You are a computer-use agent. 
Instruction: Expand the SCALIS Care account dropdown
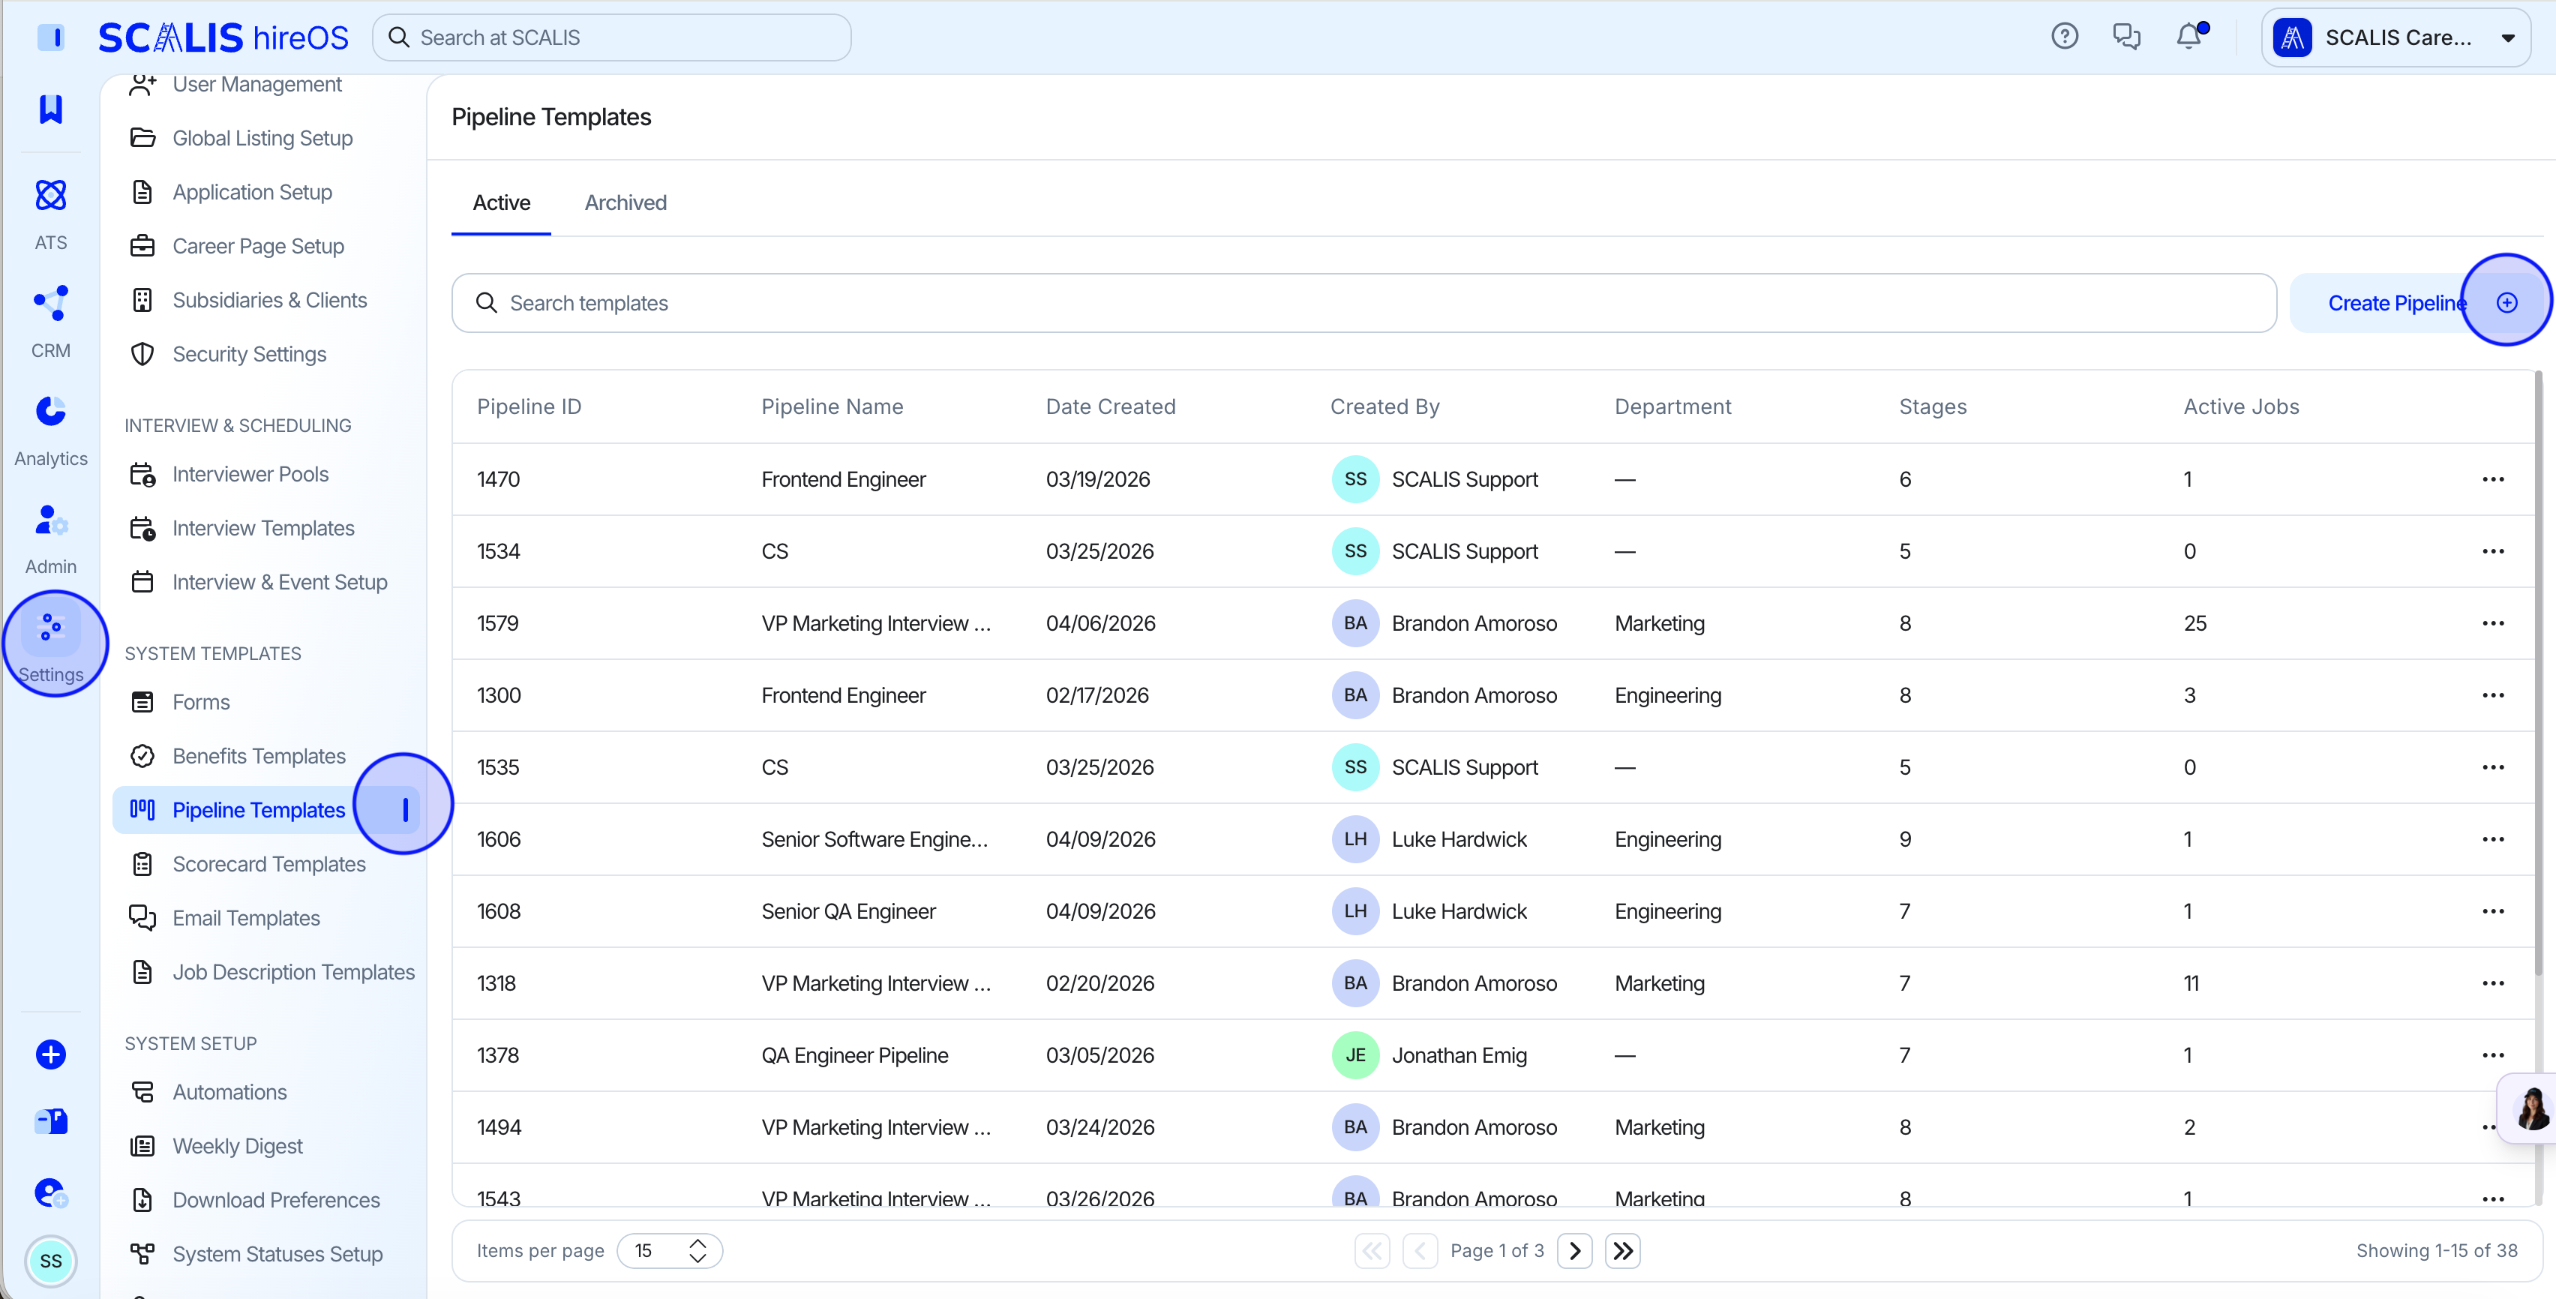[x=2396, y=38]
